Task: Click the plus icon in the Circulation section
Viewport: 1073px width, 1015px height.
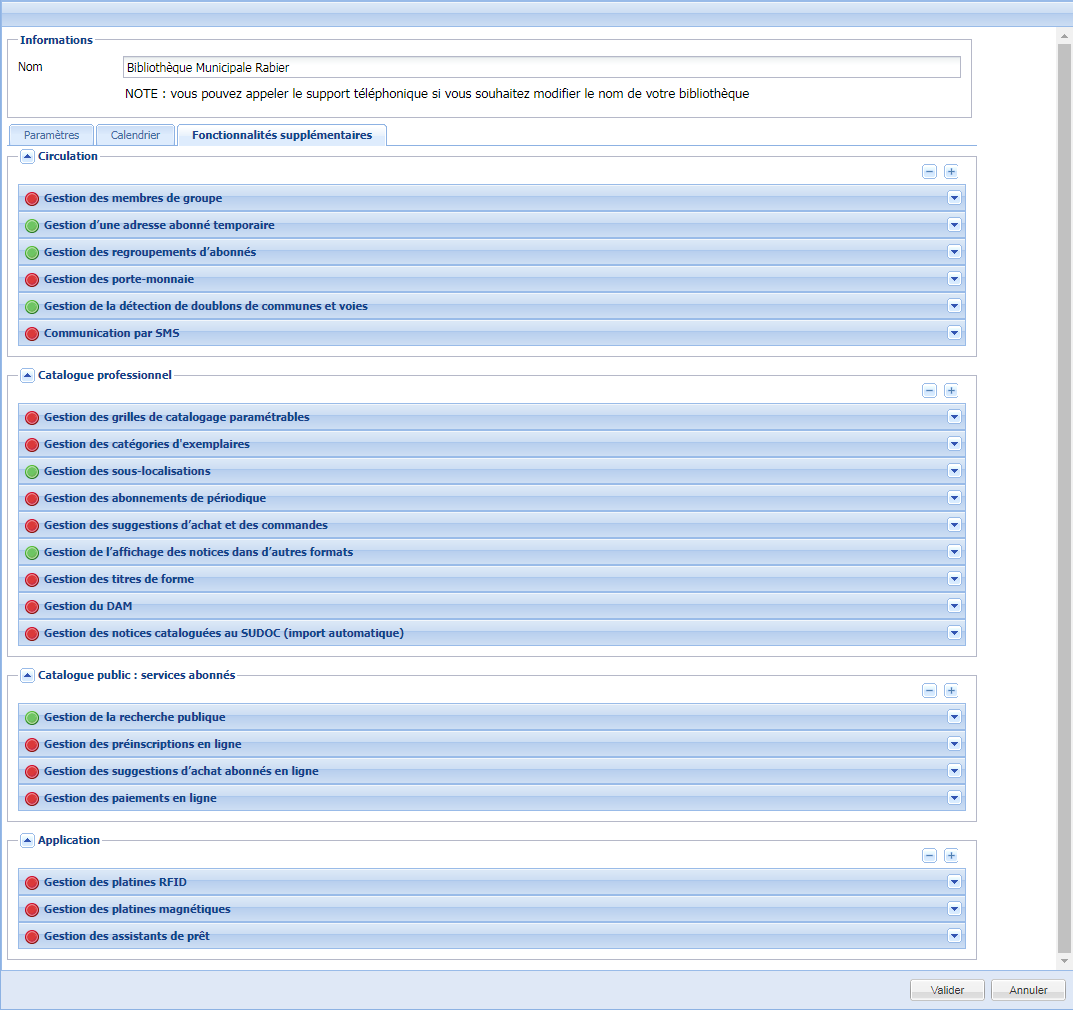Action: [x=950, y=171]
